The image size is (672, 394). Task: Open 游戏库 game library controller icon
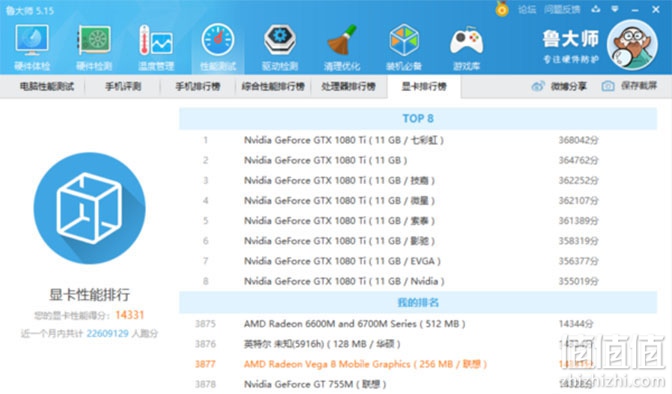click(466, 41)
